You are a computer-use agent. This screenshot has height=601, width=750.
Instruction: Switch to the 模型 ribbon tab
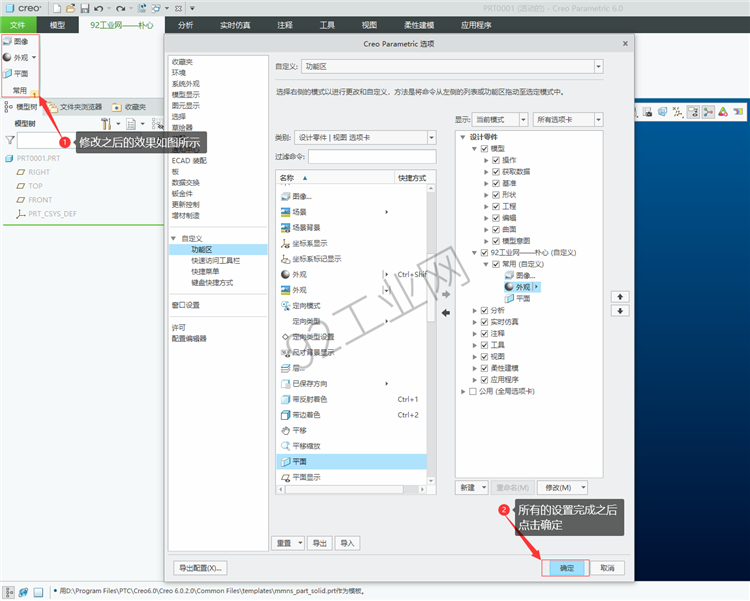57,25
